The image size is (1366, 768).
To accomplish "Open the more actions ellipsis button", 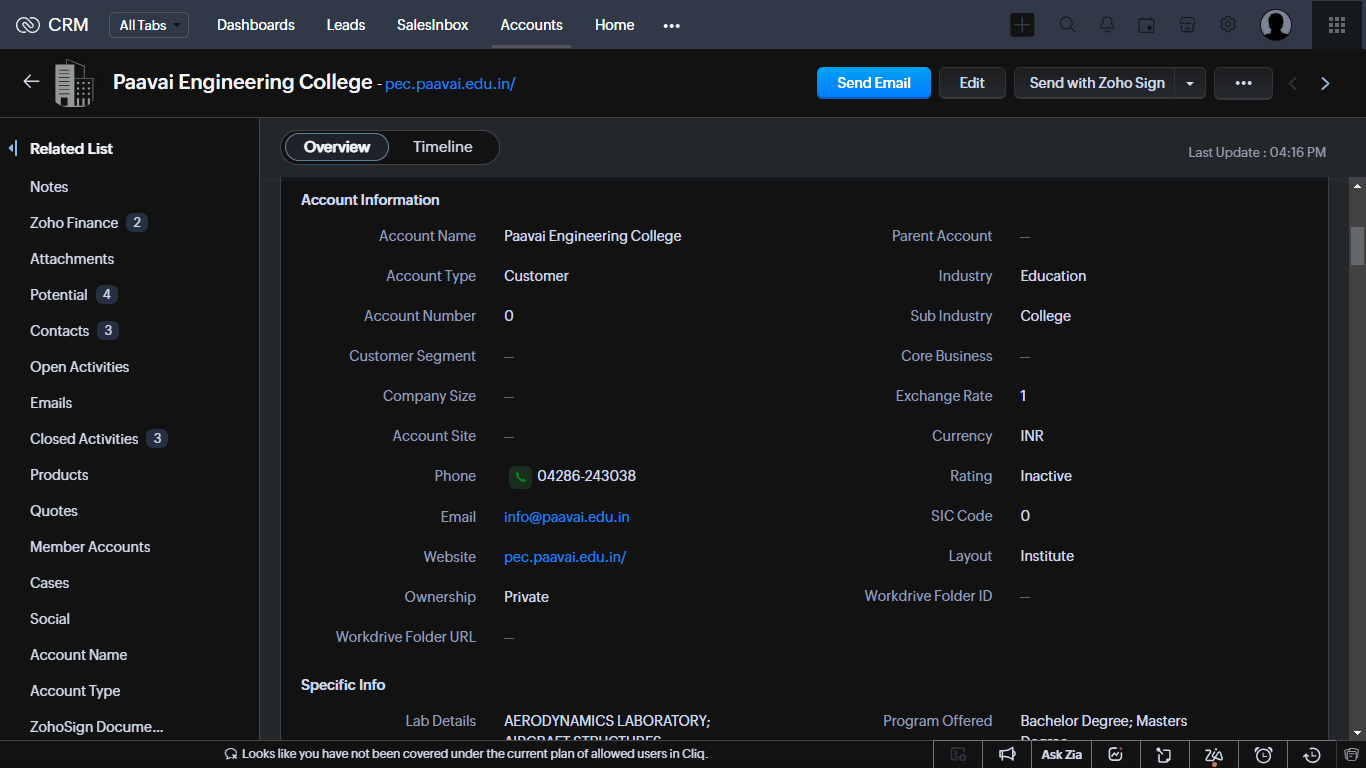I will [1243, 83].
